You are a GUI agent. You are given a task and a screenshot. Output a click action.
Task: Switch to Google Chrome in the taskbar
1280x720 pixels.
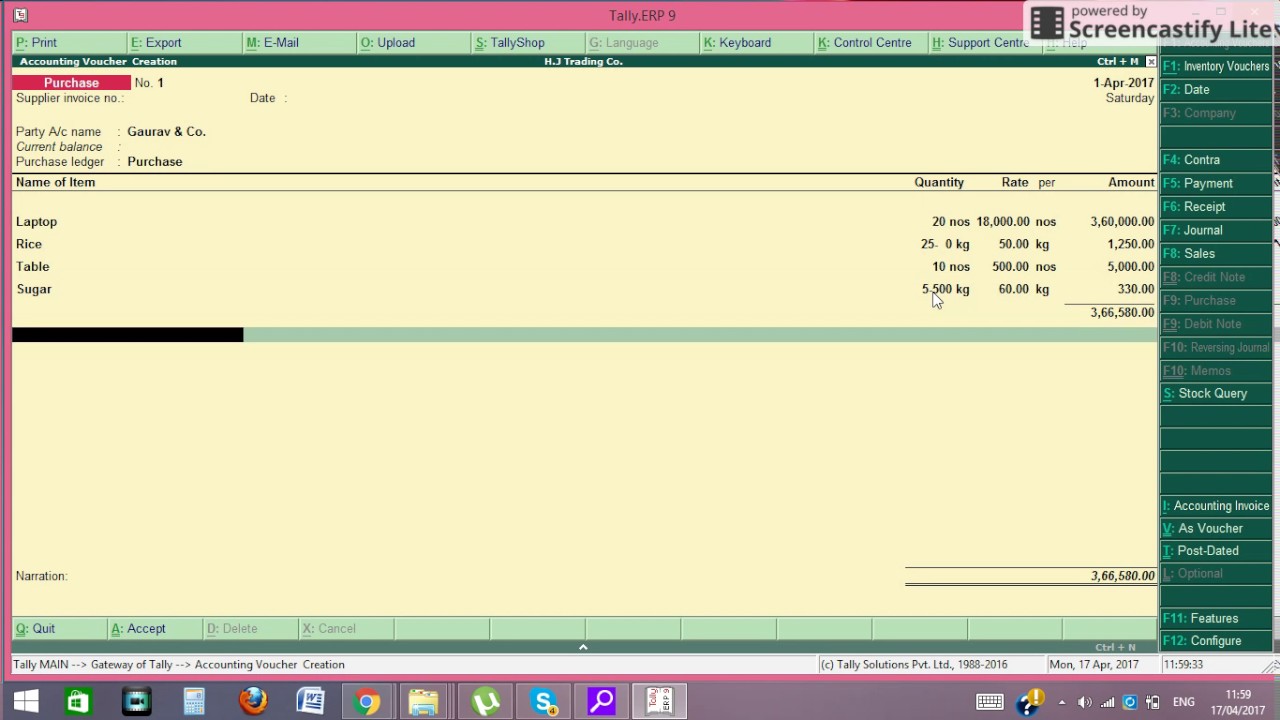pos(367,702)
